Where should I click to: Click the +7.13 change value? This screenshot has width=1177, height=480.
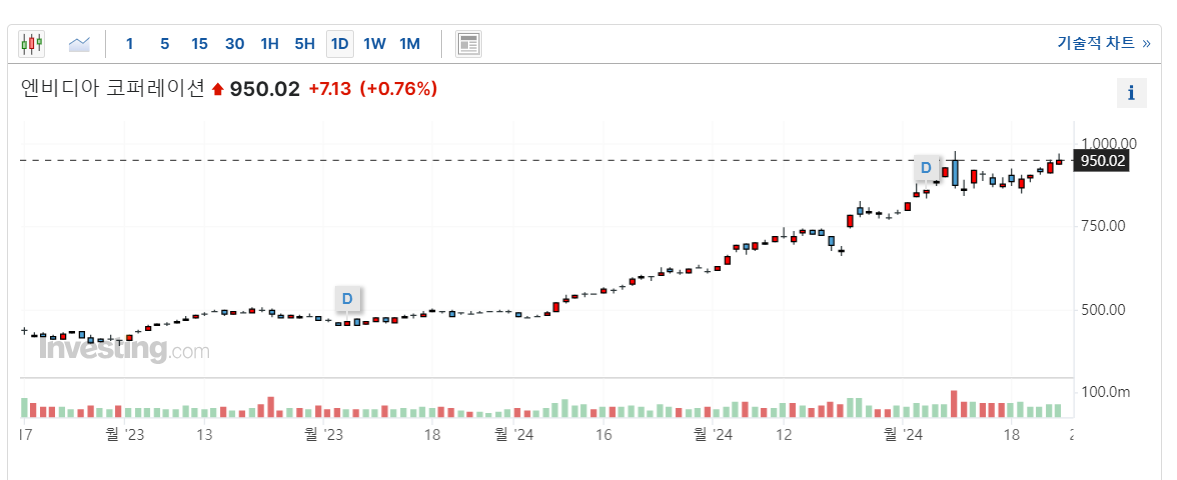tap(330, 89)
